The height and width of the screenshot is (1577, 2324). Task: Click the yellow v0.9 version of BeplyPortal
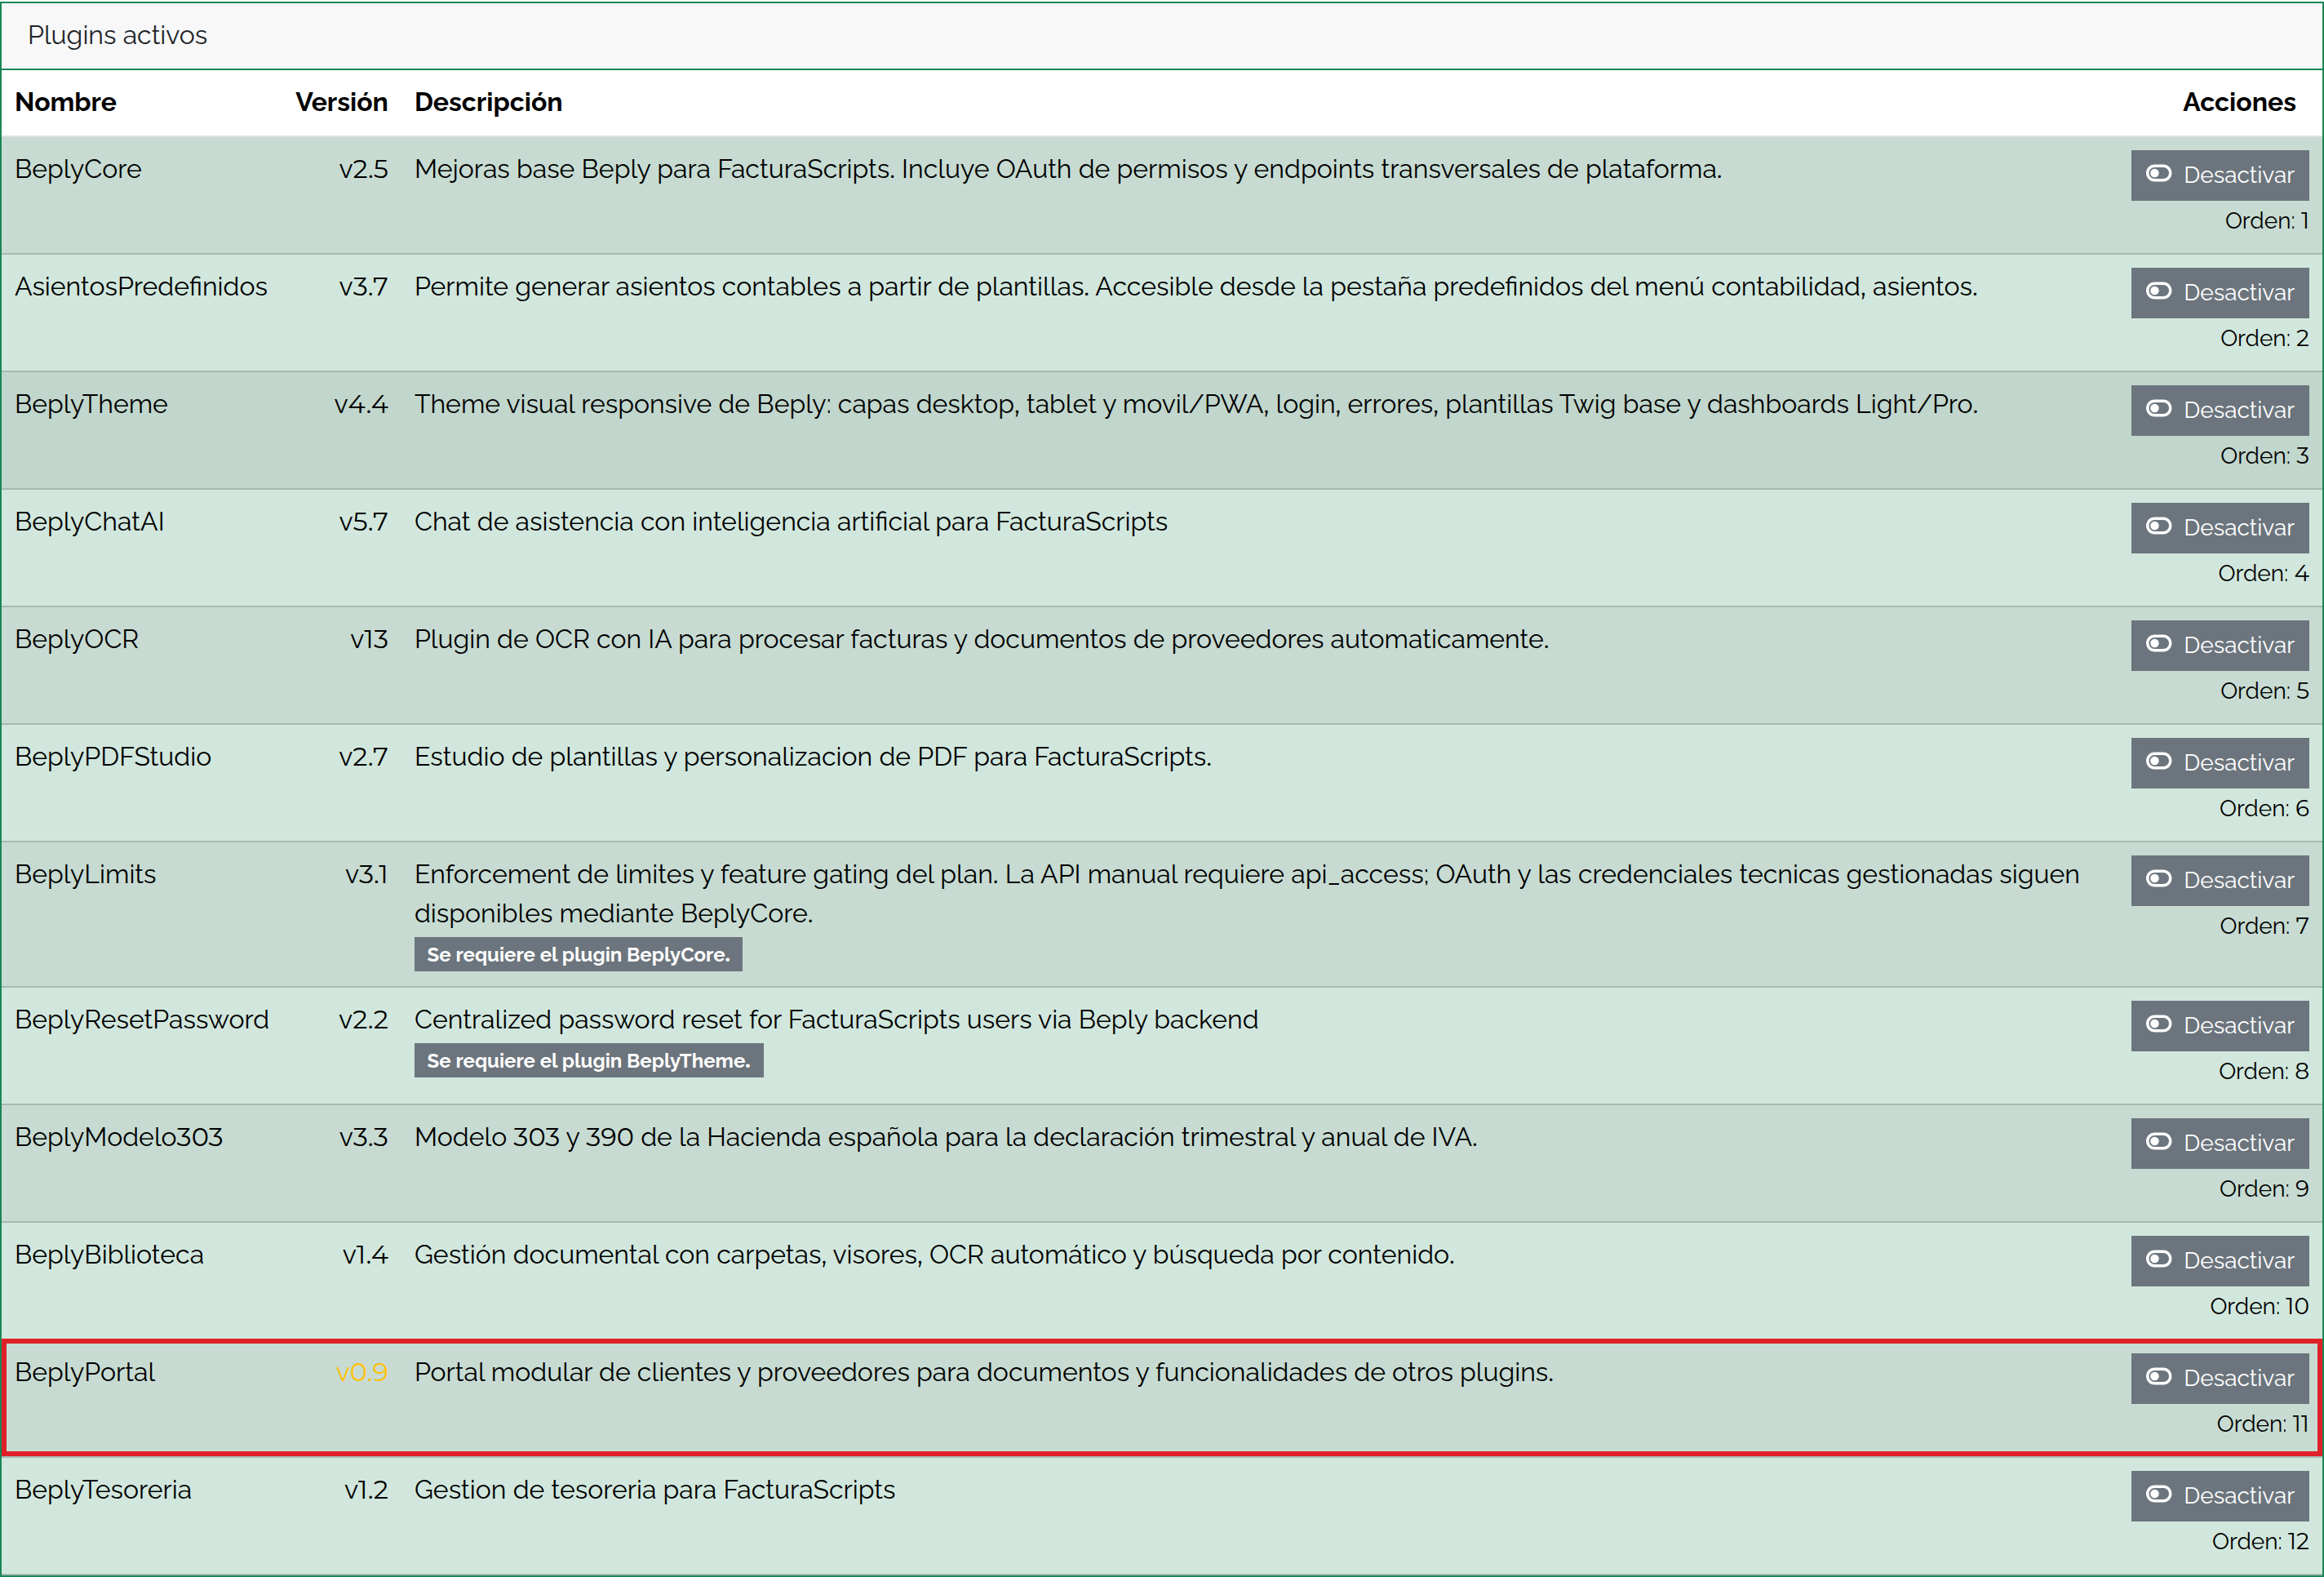click(361, 1372)
